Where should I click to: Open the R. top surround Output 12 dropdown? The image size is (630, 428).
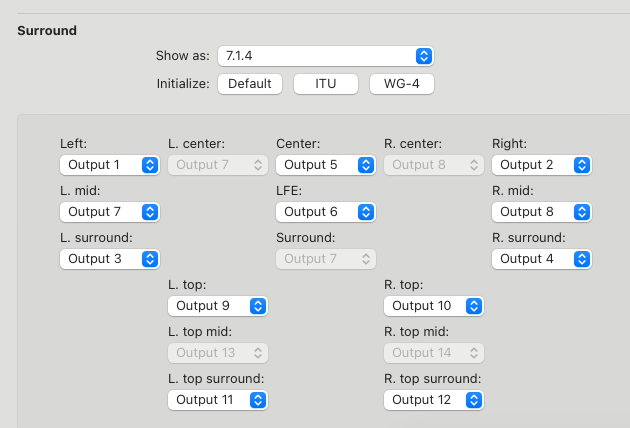(x=434, y=400)
